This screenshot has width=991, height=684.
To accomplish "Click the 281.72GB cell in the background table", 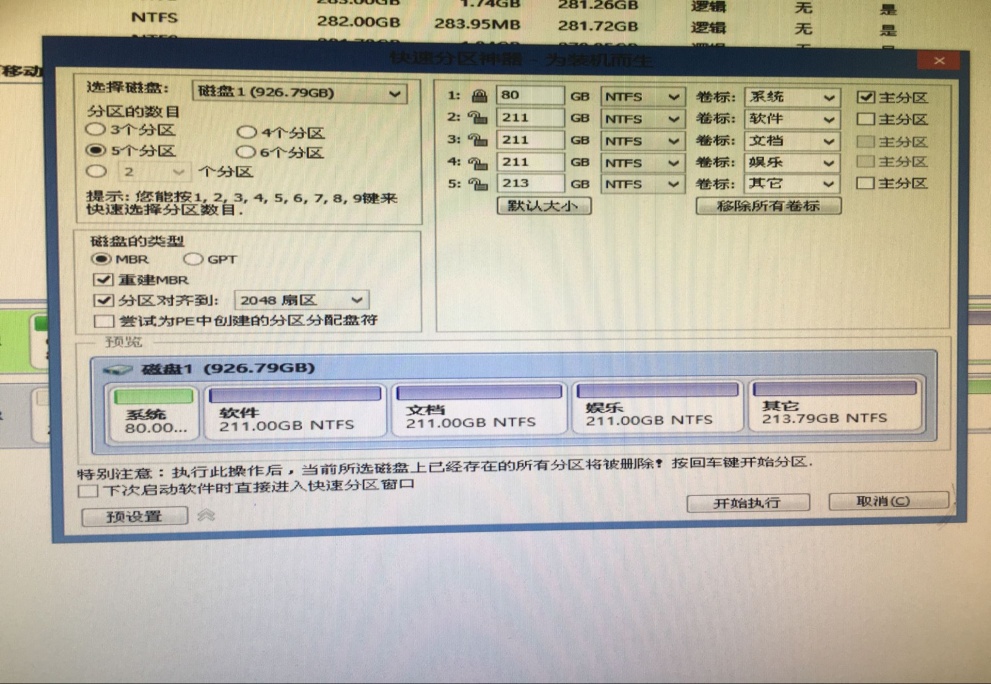I will click(598, 27).
